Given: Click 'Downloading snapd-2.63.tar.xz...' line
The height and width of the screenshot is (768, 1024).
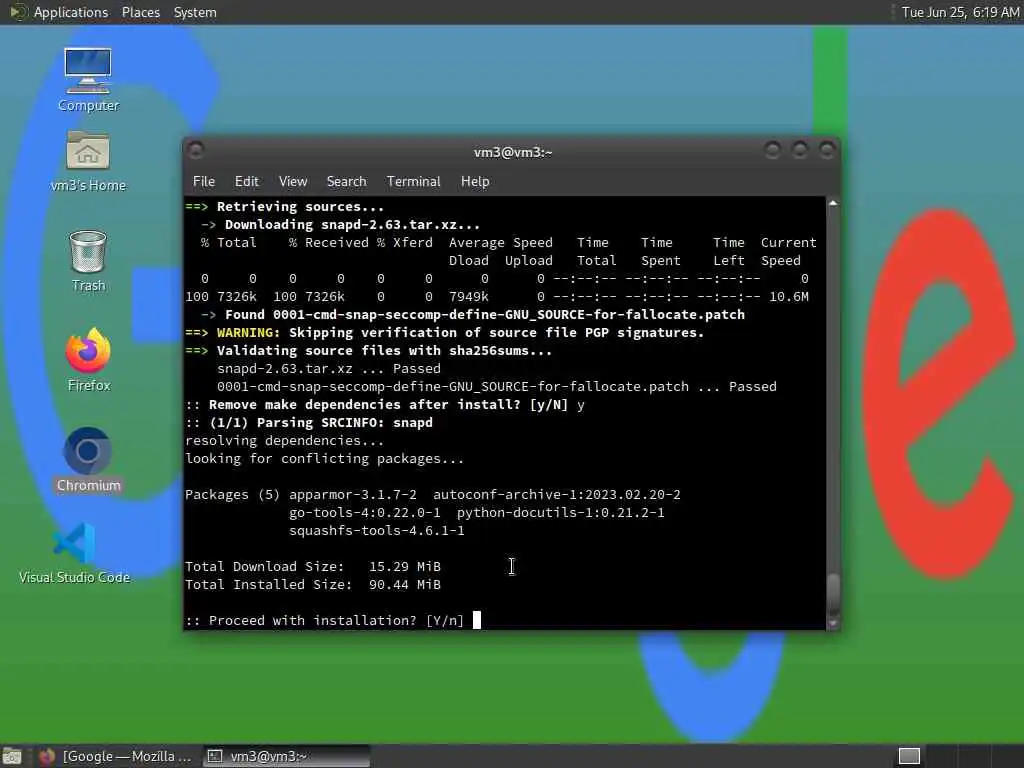Looking at the screenshot, I should point(353,225).
